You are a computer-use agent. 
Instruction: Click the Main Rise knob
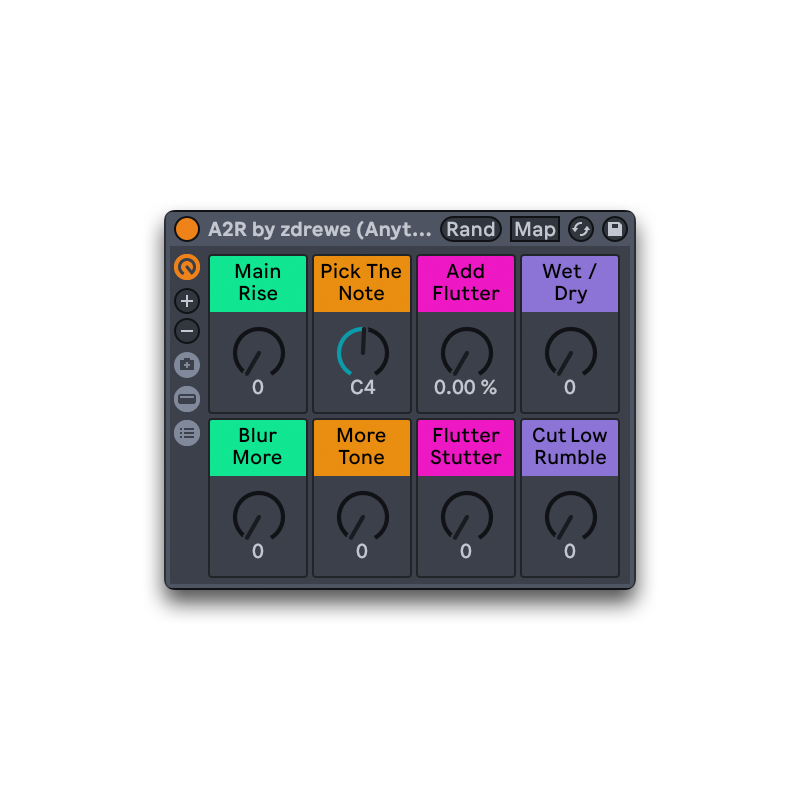coord(258,353)
